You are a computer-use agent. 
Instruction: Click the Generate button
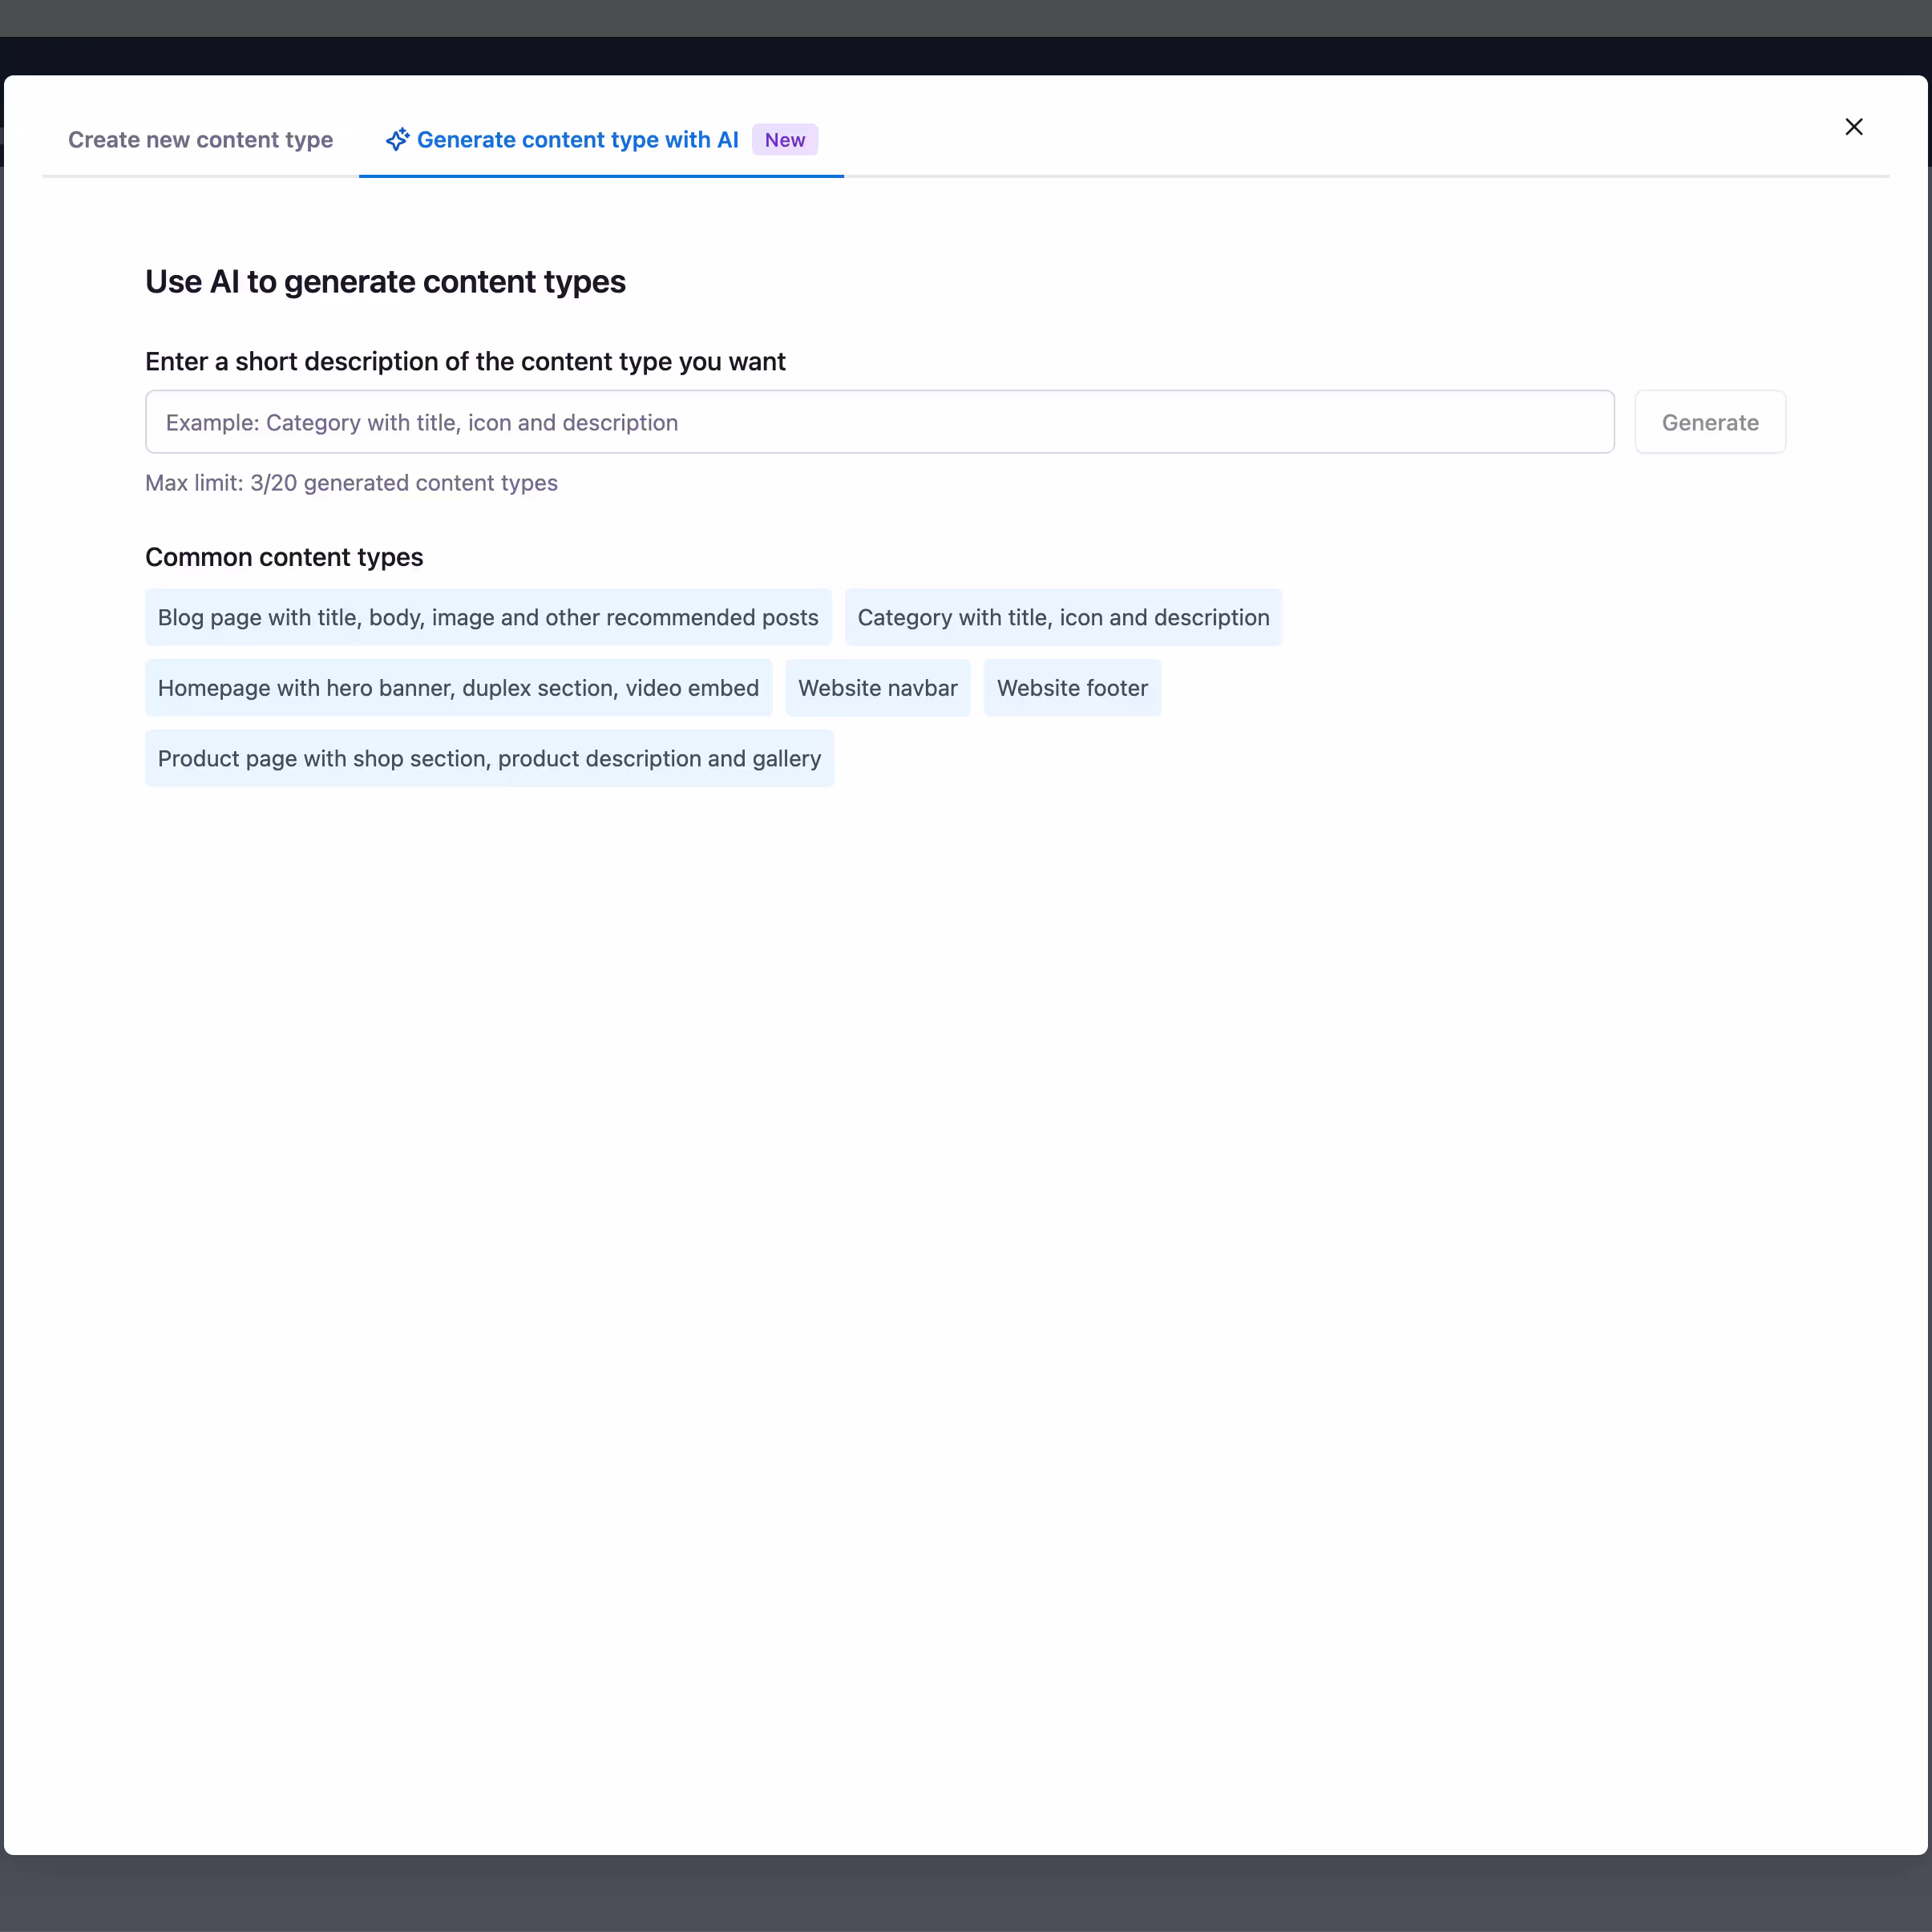1710,422
